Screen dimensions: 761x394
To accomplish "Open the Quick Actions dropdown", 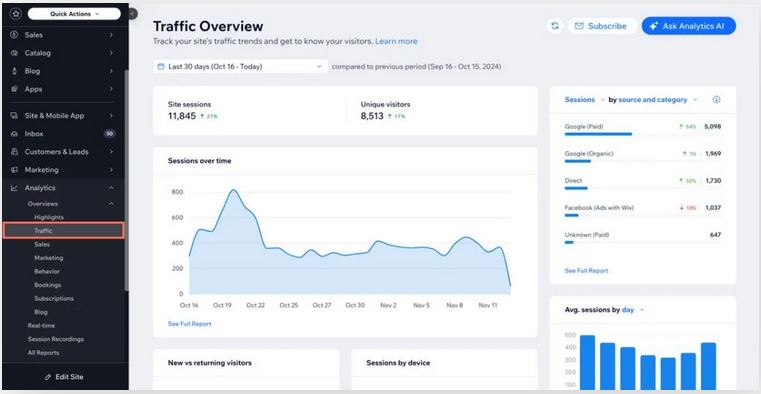I will [x=74, y=14].
